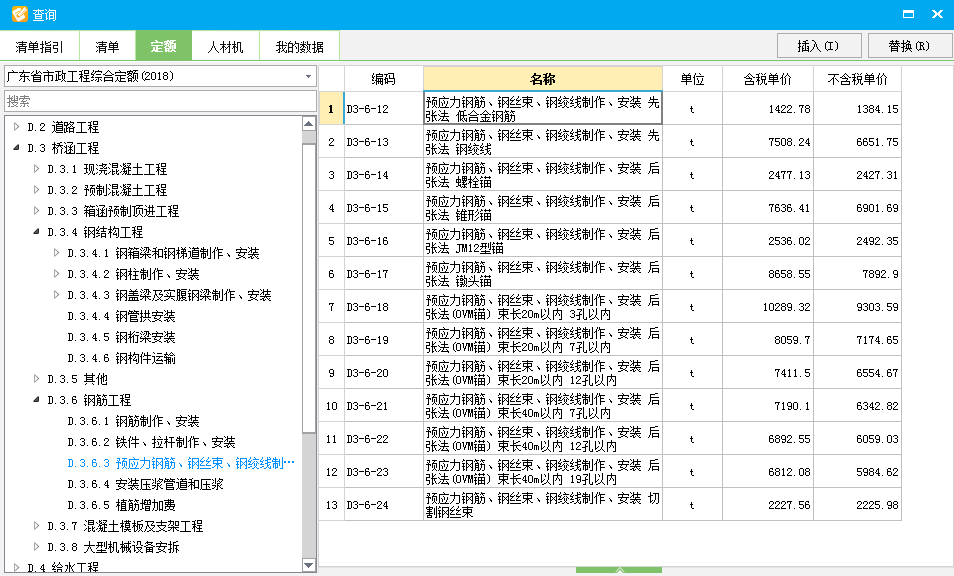Select D.3.6.5 植筋增加费 tree item
This screenshot has height=576, width=954.
click(x=121, y=505)
